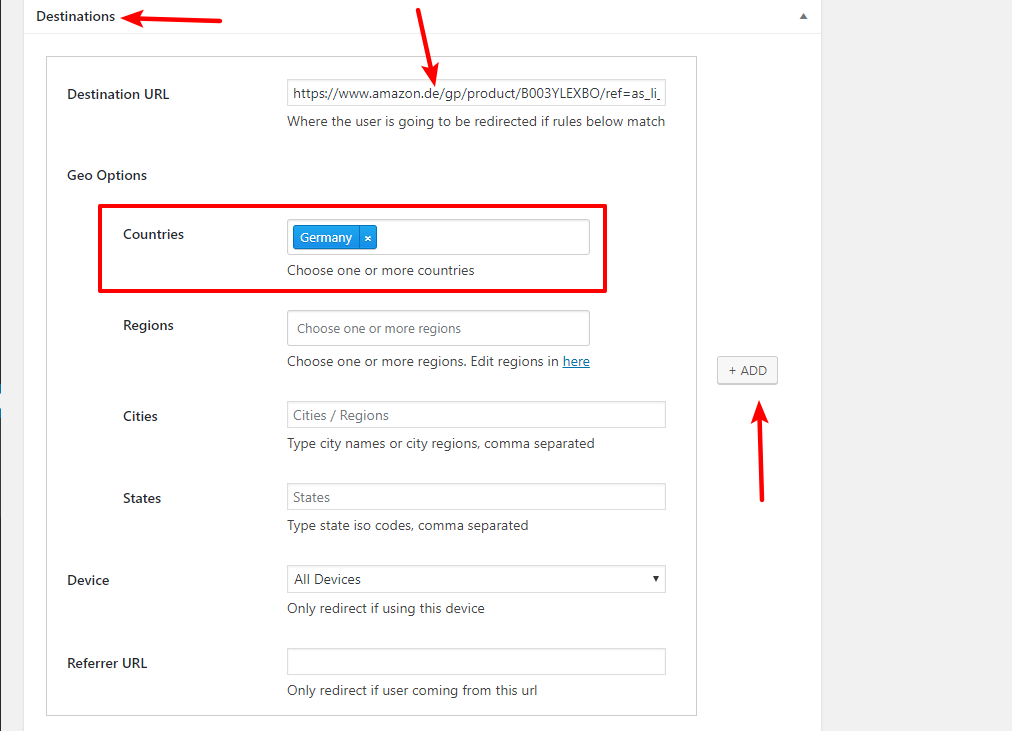
Task: Open the 'here' link to edit regions
Action: click(575, 361)
